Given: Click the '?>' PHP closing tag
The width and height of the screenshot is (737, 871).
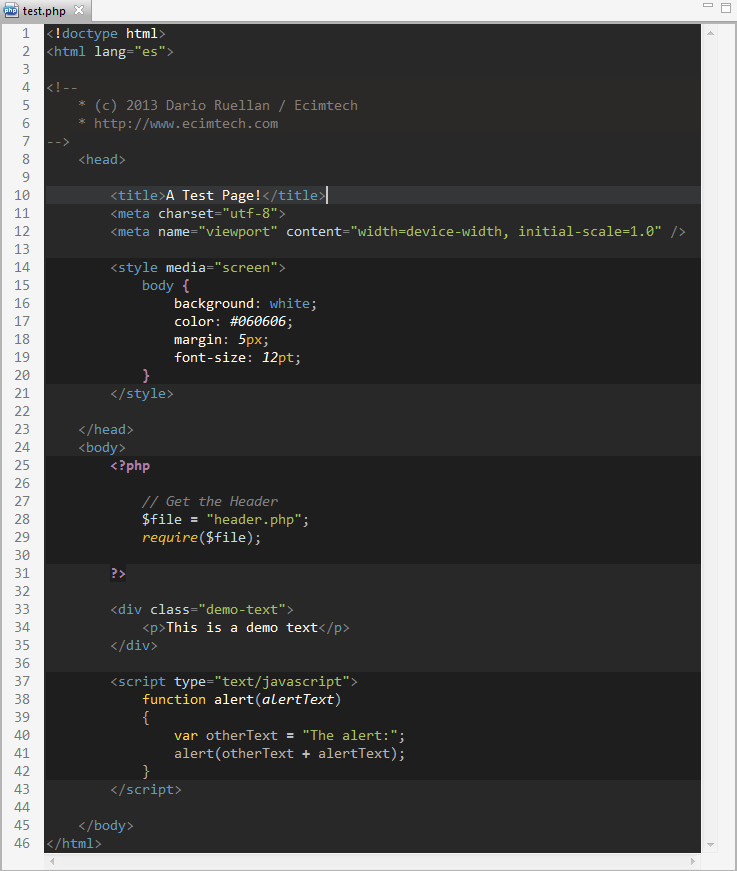Looking at the screenshot, I should [118, 573].
